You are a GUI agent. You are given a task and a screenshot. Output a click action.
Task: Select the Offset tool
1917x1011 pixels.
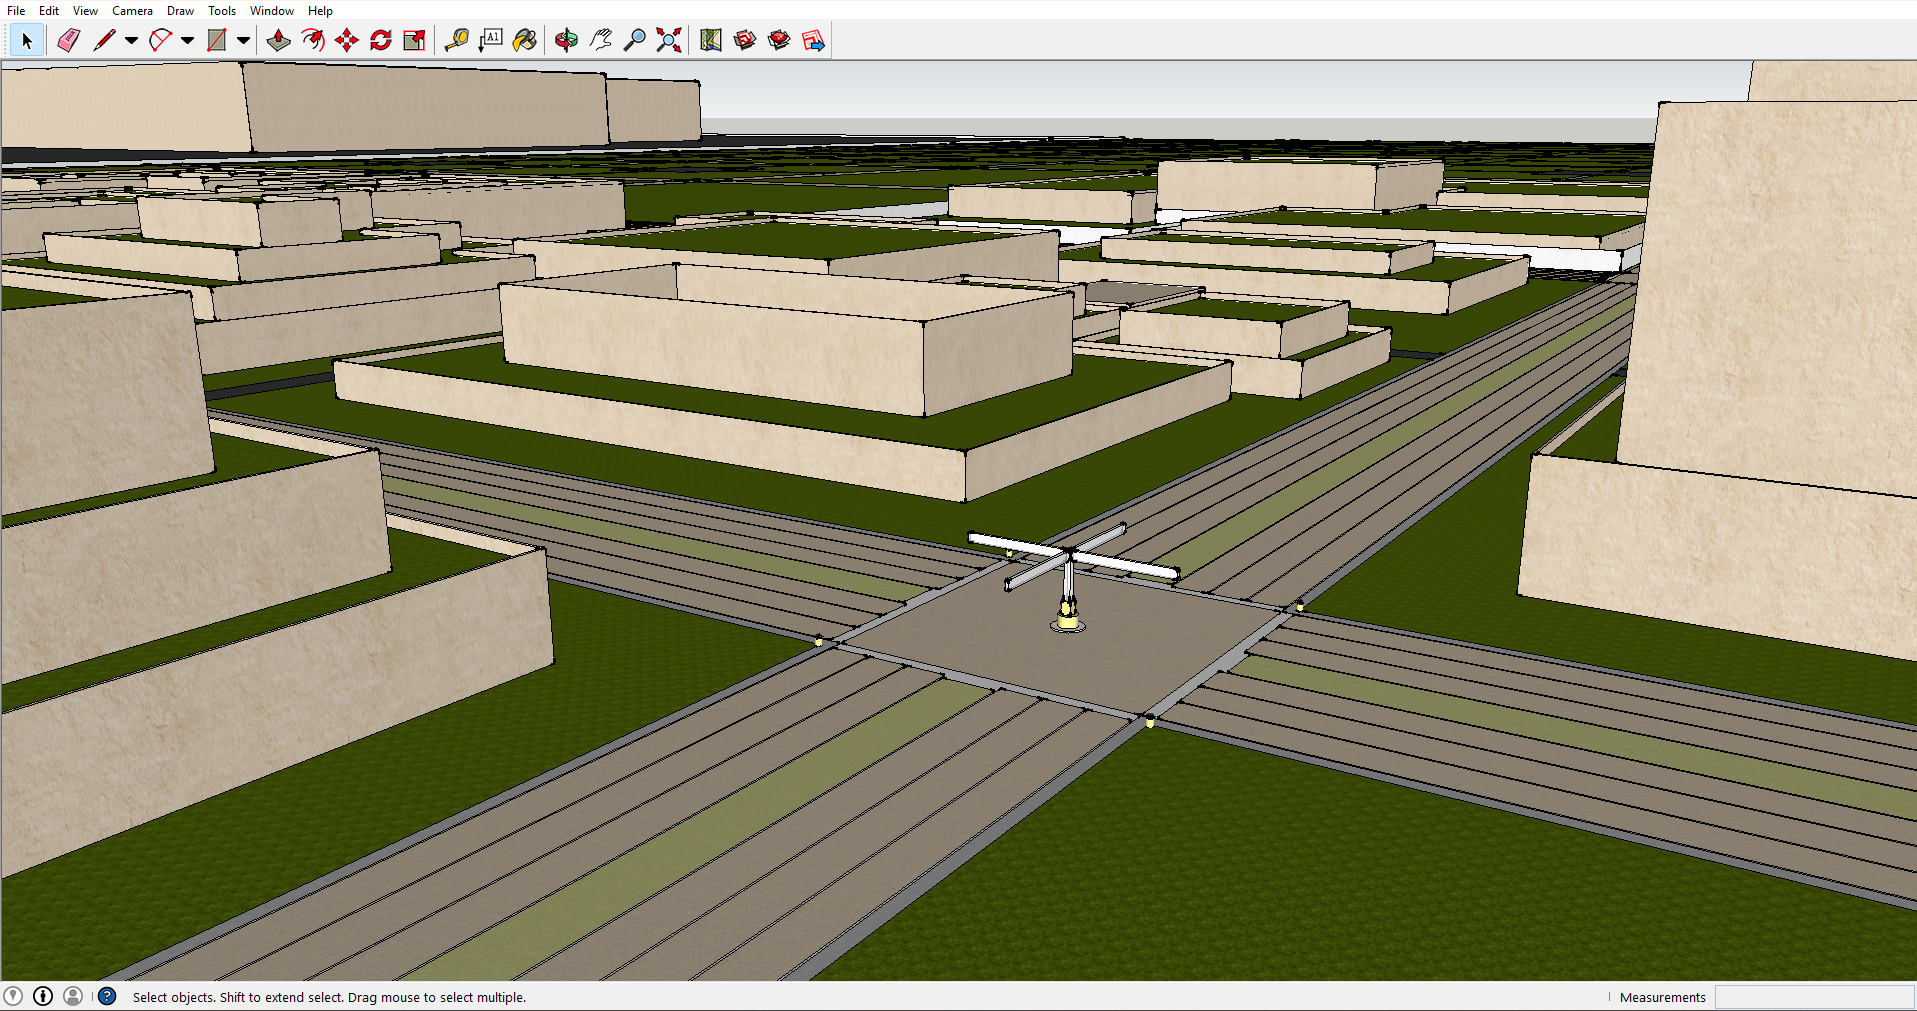(313, 41)
